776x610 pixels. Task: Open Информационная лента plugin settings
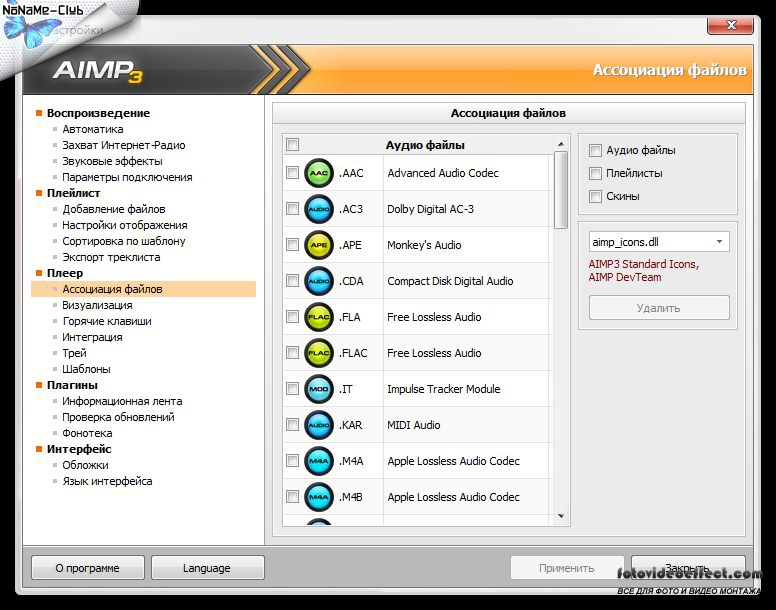(x=122, y=401)
